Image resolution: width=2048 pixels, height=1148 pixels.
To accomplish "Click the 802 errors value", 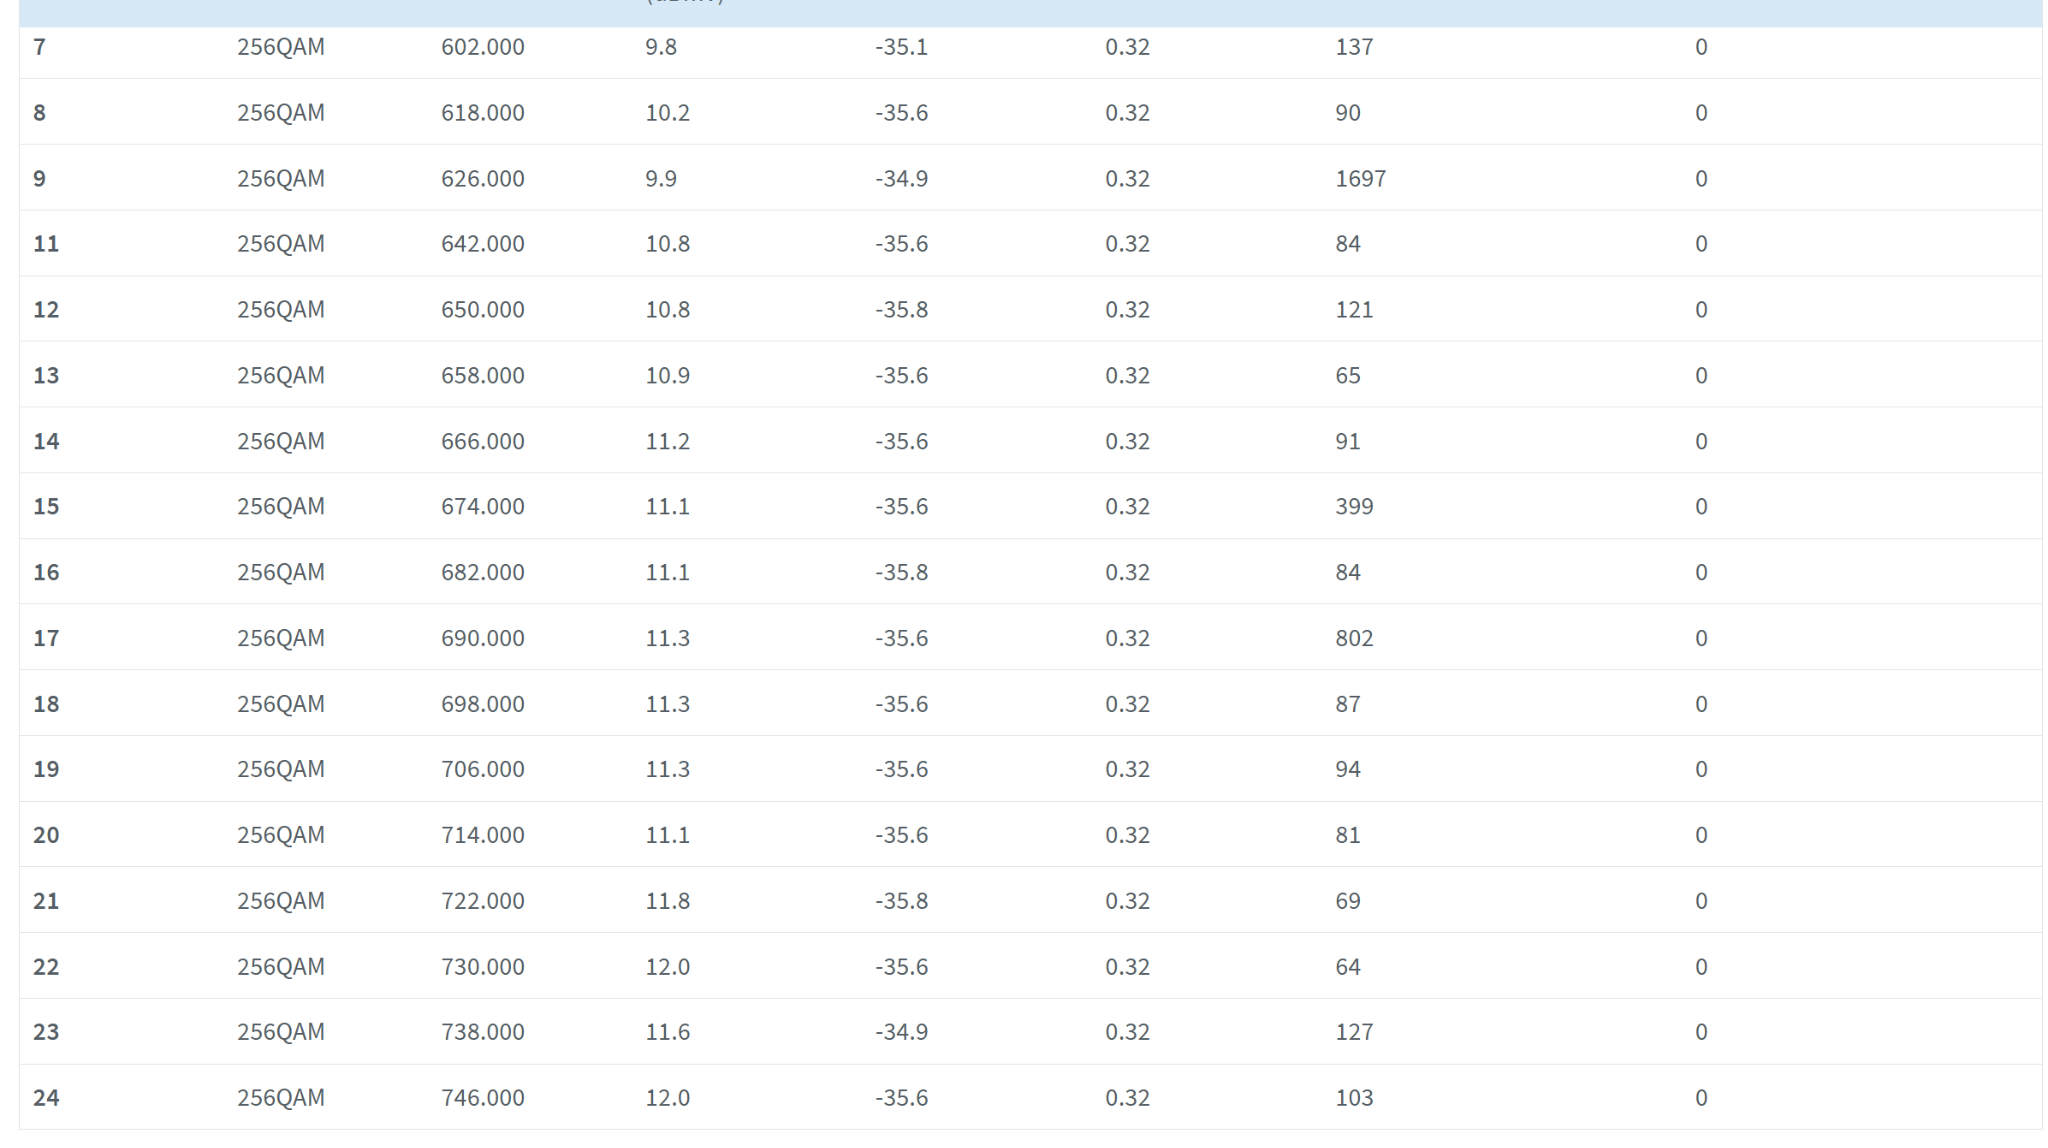I will point(1354,638).
